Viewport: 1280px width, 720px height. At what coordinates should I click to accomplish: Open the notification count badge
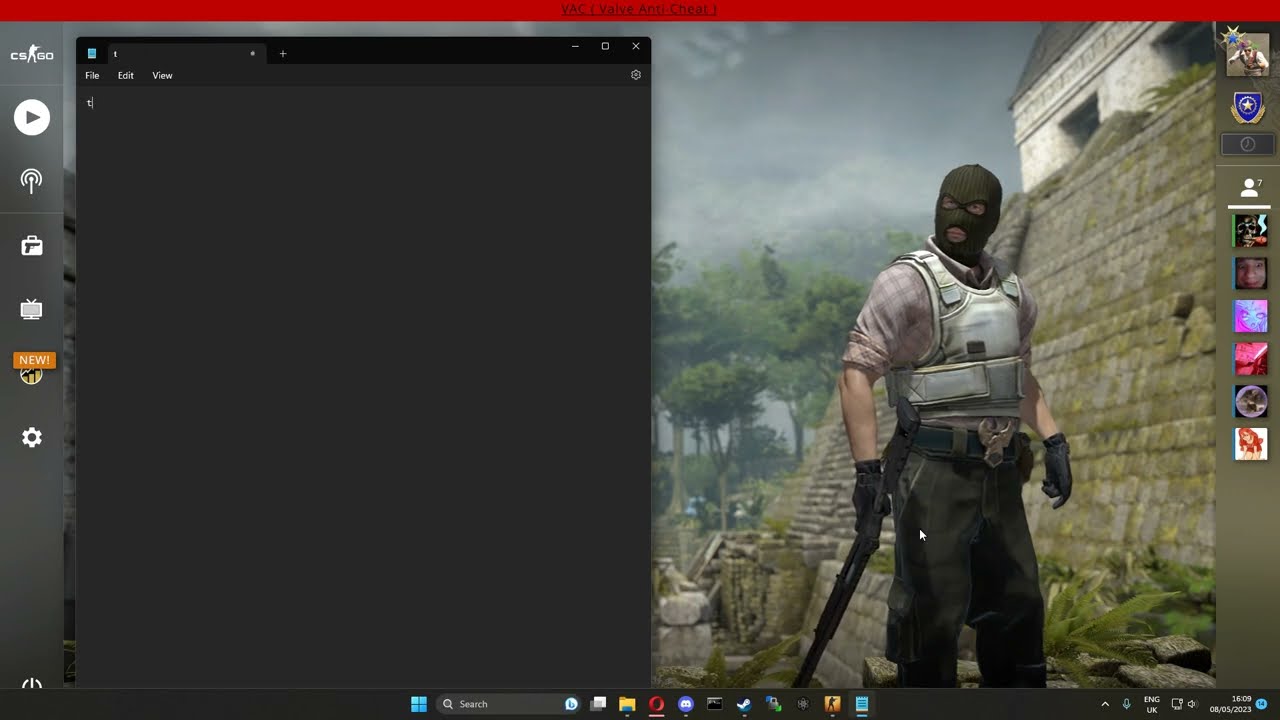point(1262,704)
